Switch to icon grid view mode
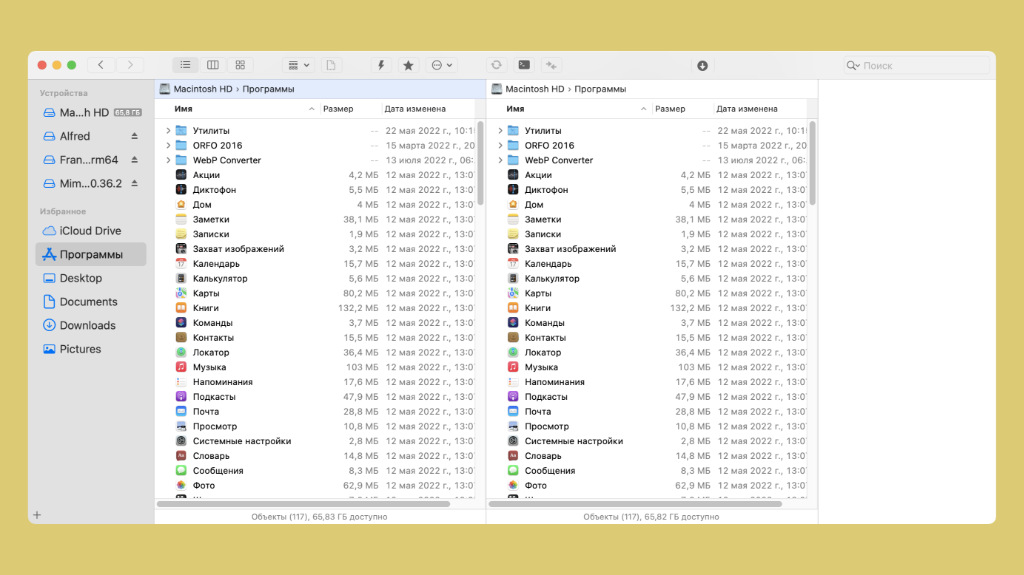The image size is (1024, 575). [240, 65]
